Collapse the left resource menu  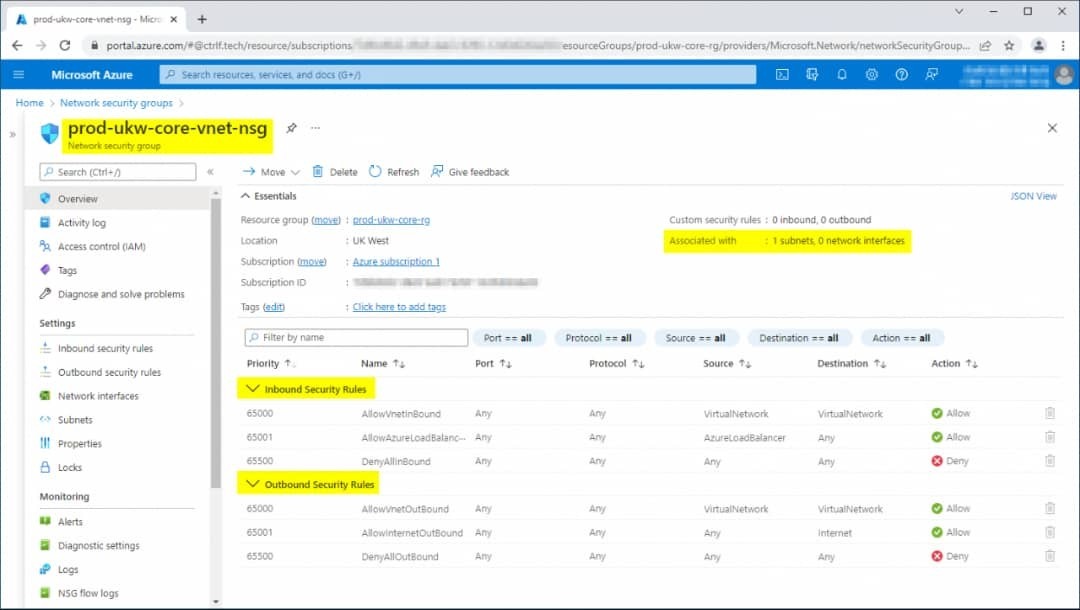(210, 172)
